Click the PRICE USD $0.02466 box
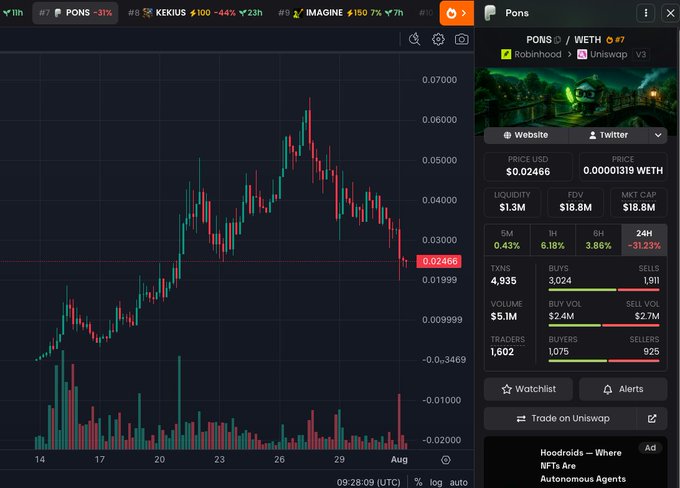The height and width of the screenshot is (488, 680). tap(528, 166)
